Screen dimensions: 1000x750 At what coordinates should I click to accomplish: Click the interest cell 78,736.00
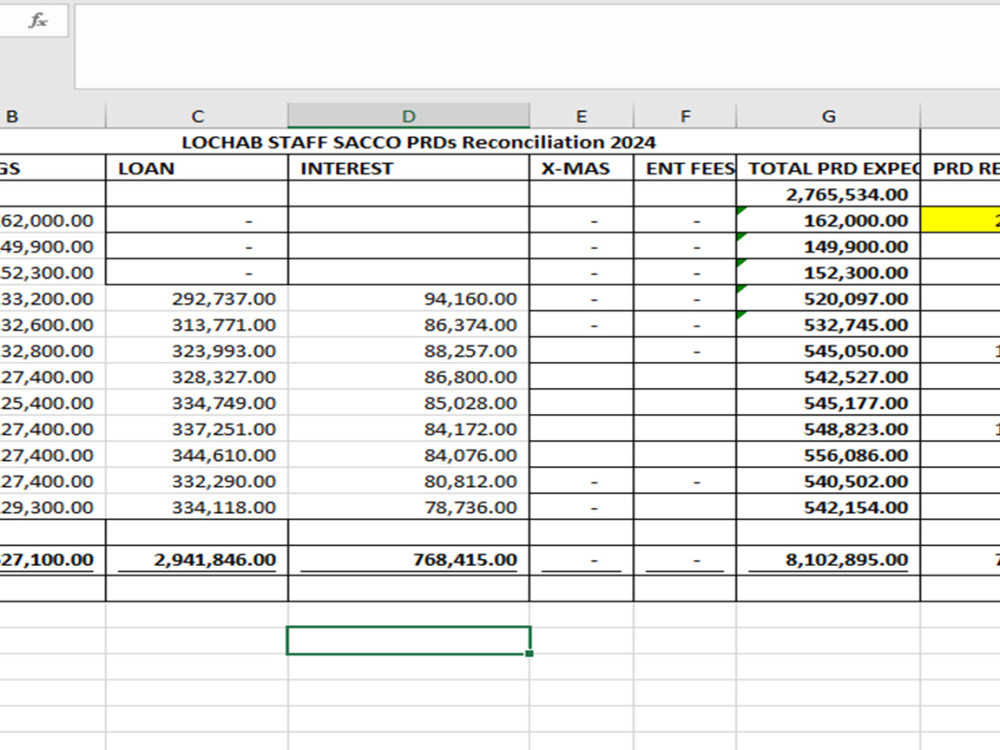coord(409,508)
